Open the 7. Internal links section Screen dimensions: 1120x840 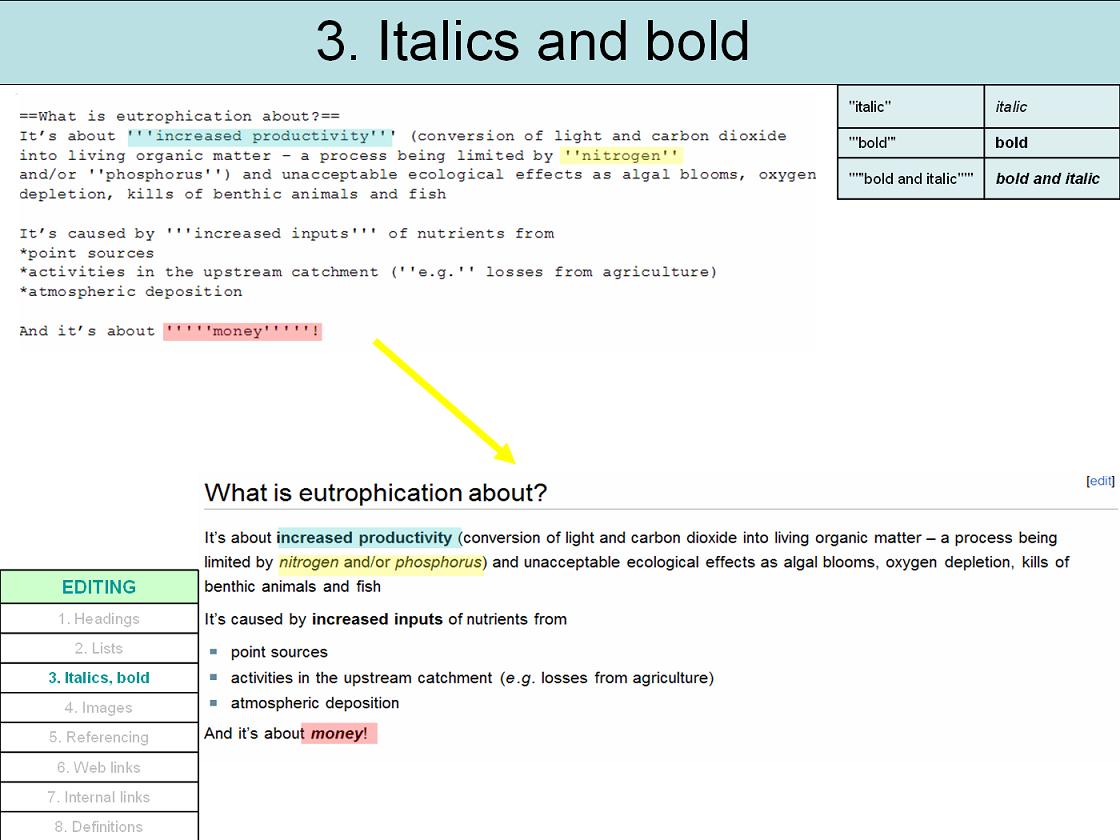[99, 797]
